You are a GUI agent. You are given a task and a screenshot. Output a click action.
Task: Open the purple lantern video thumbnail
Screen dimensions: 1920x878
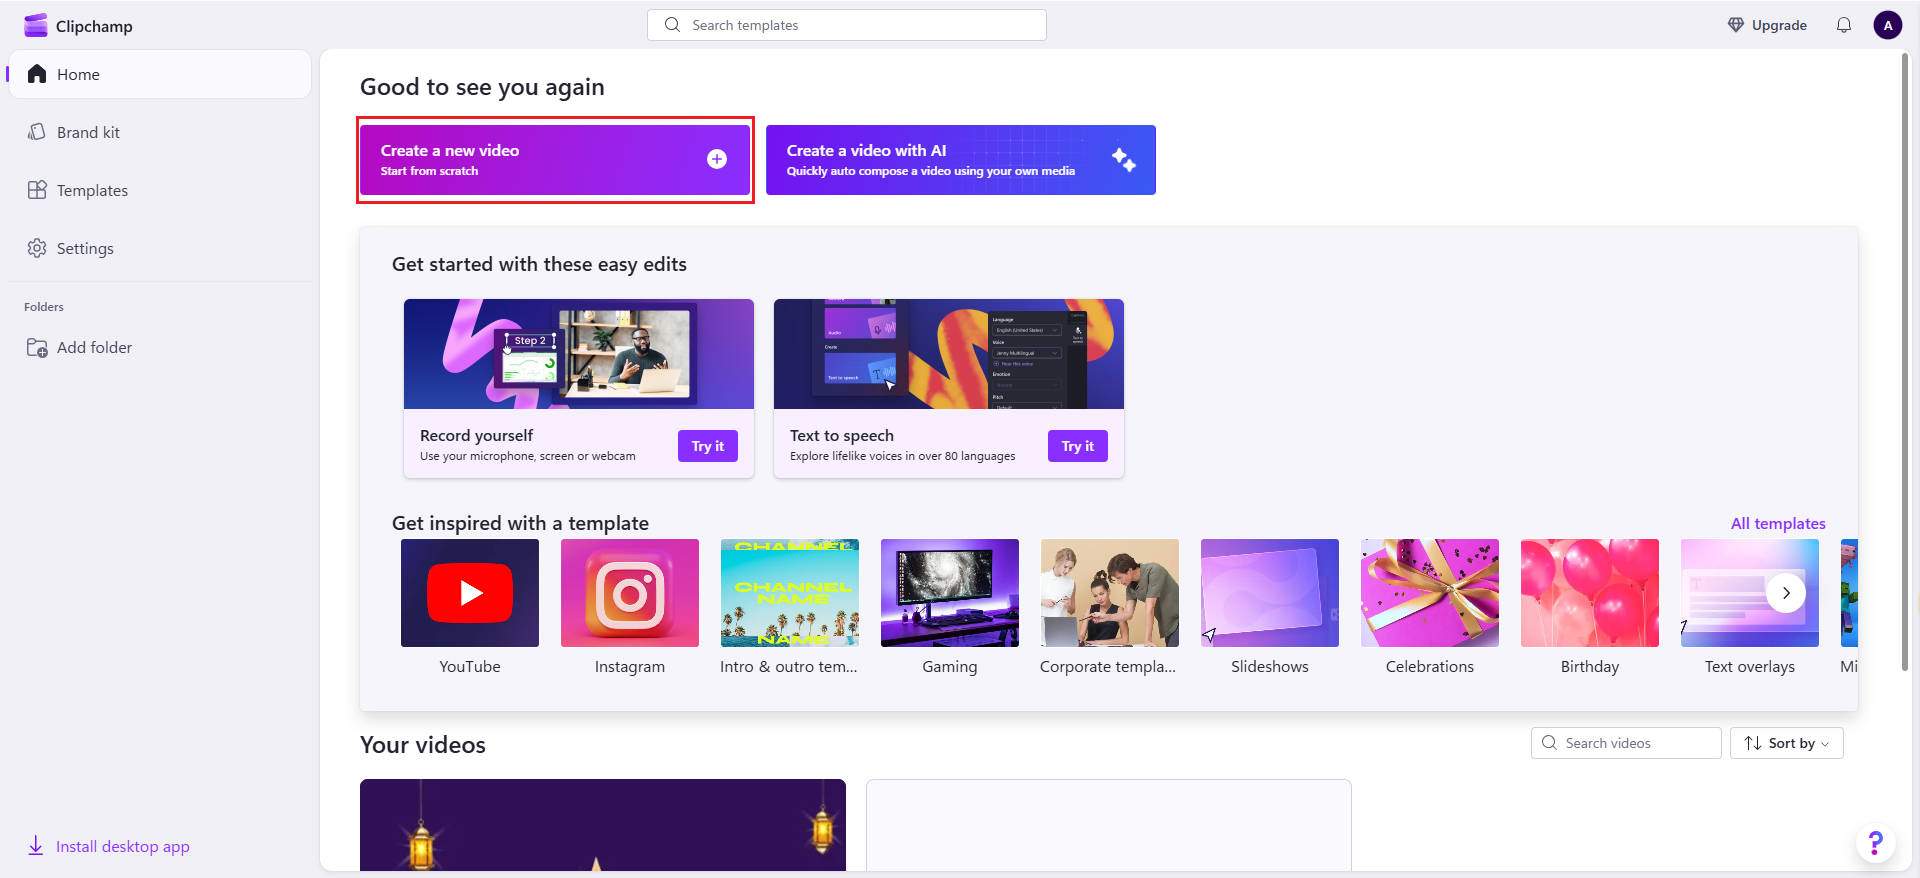coord(603,825)
